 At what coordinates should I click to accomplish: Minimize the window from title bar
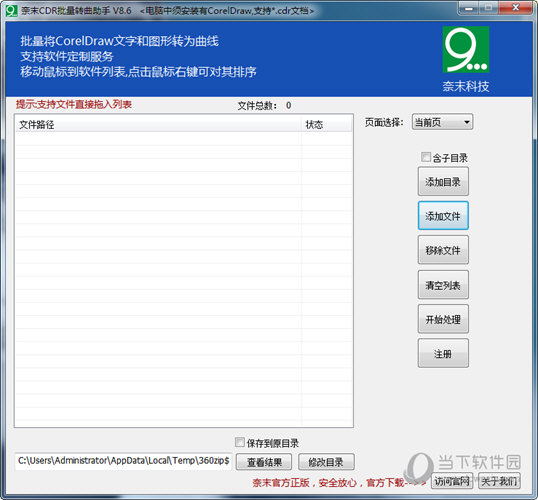coord(469,8)
